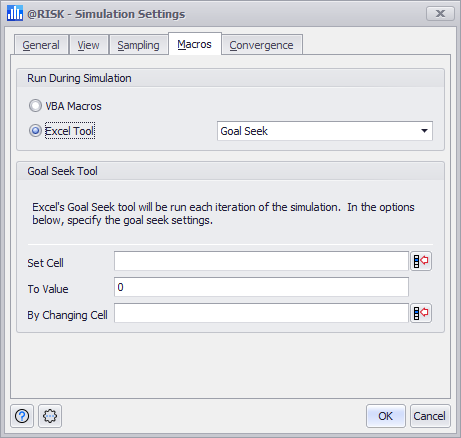This screenshot has height=438, width=461.
Task: Open the Sampling tab
Action: pyautogui.click(x=138, y=45)
